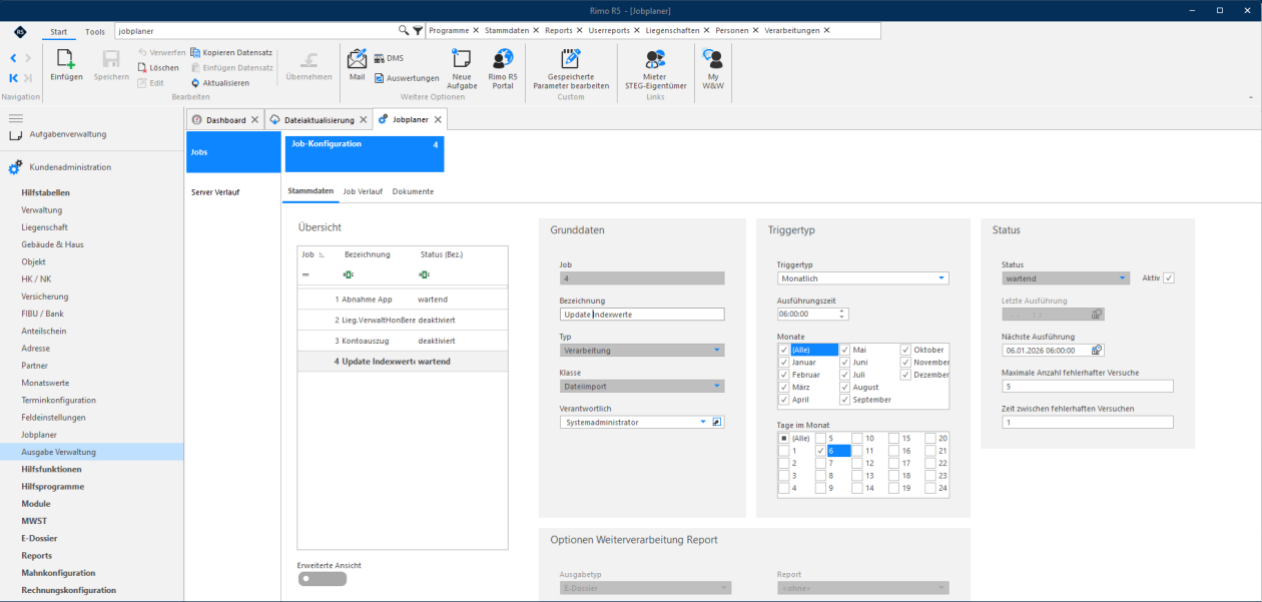Click the Bezeichnung input field
The height and width of the screenshot is (602, 1262).
[641, 314]
